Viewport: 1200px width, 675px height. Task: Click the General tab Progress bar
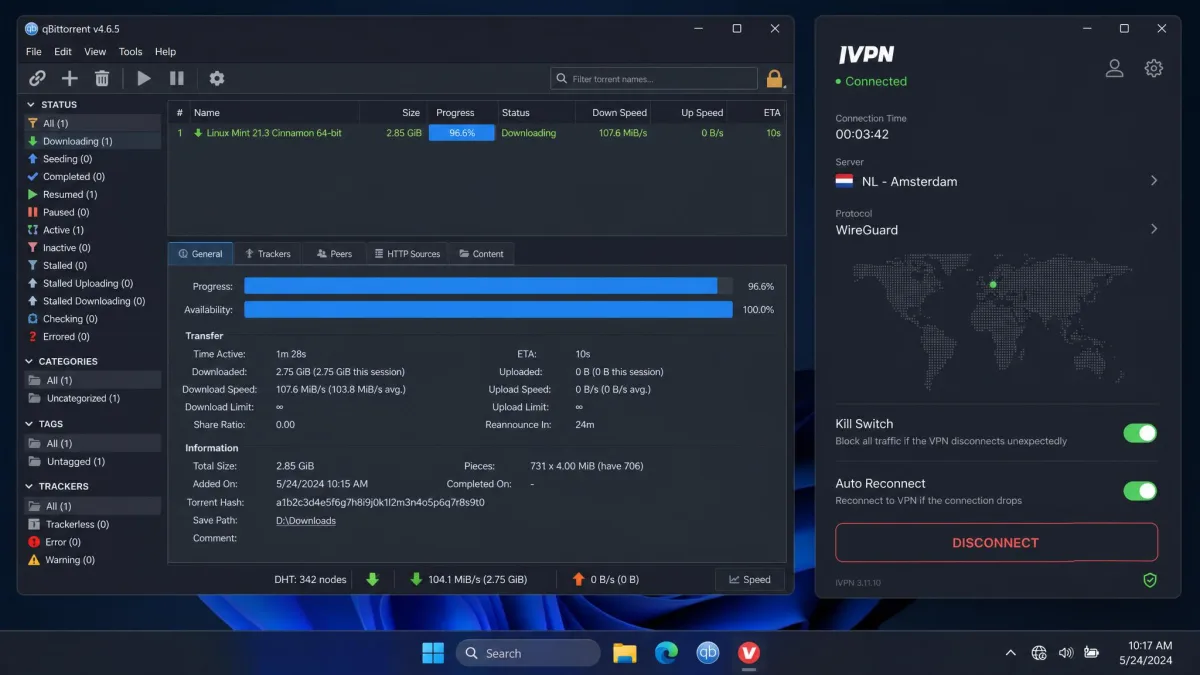click(488, 286)
